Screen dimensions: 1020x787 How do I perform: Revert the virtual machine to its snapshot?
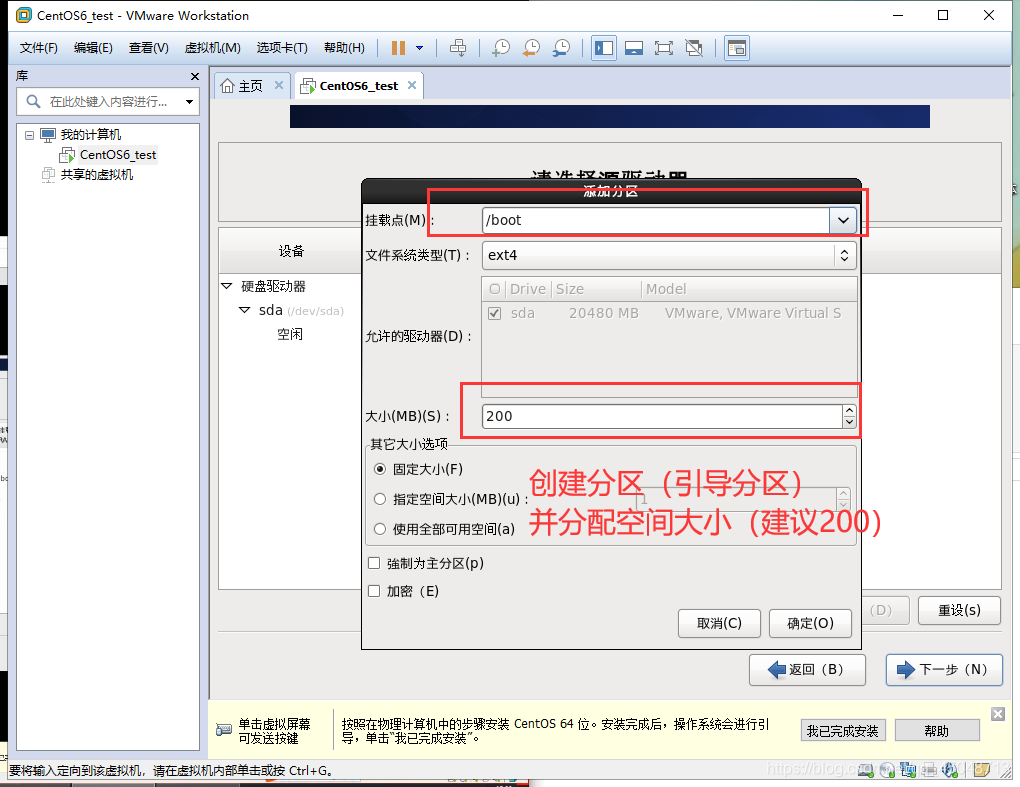coord(531,47)
